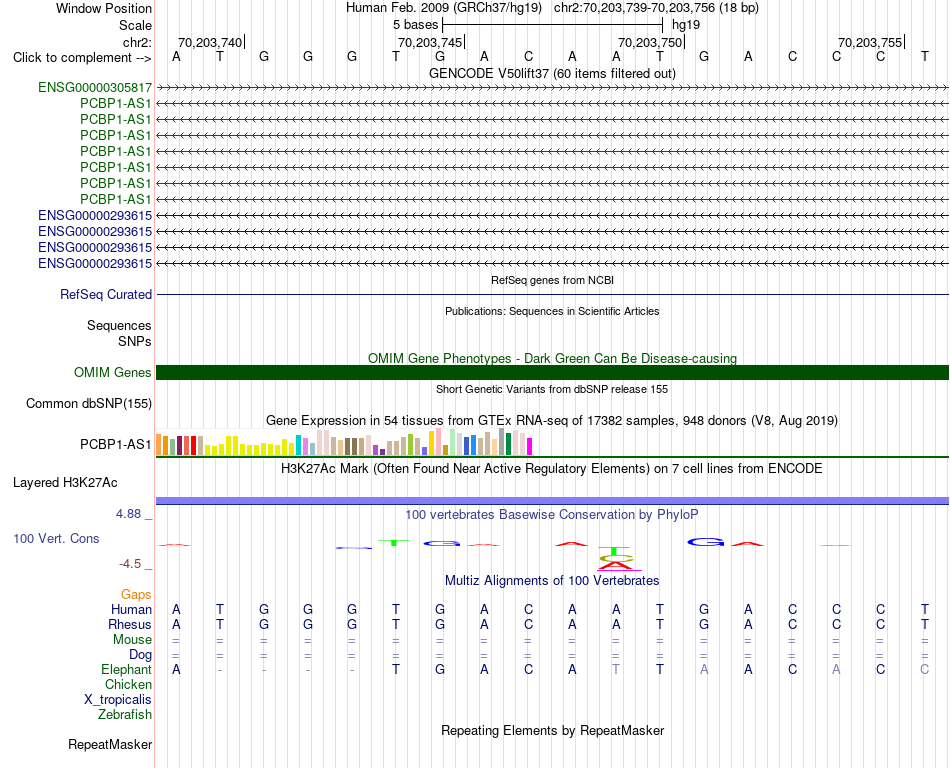Select the X_tropicalis species label

click(x=118, y=700)
